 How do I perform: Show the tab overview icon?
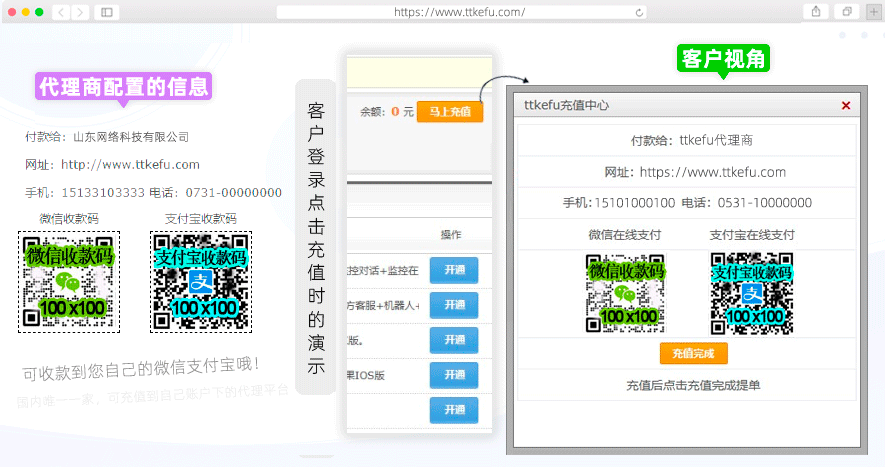tap(847, 11)
